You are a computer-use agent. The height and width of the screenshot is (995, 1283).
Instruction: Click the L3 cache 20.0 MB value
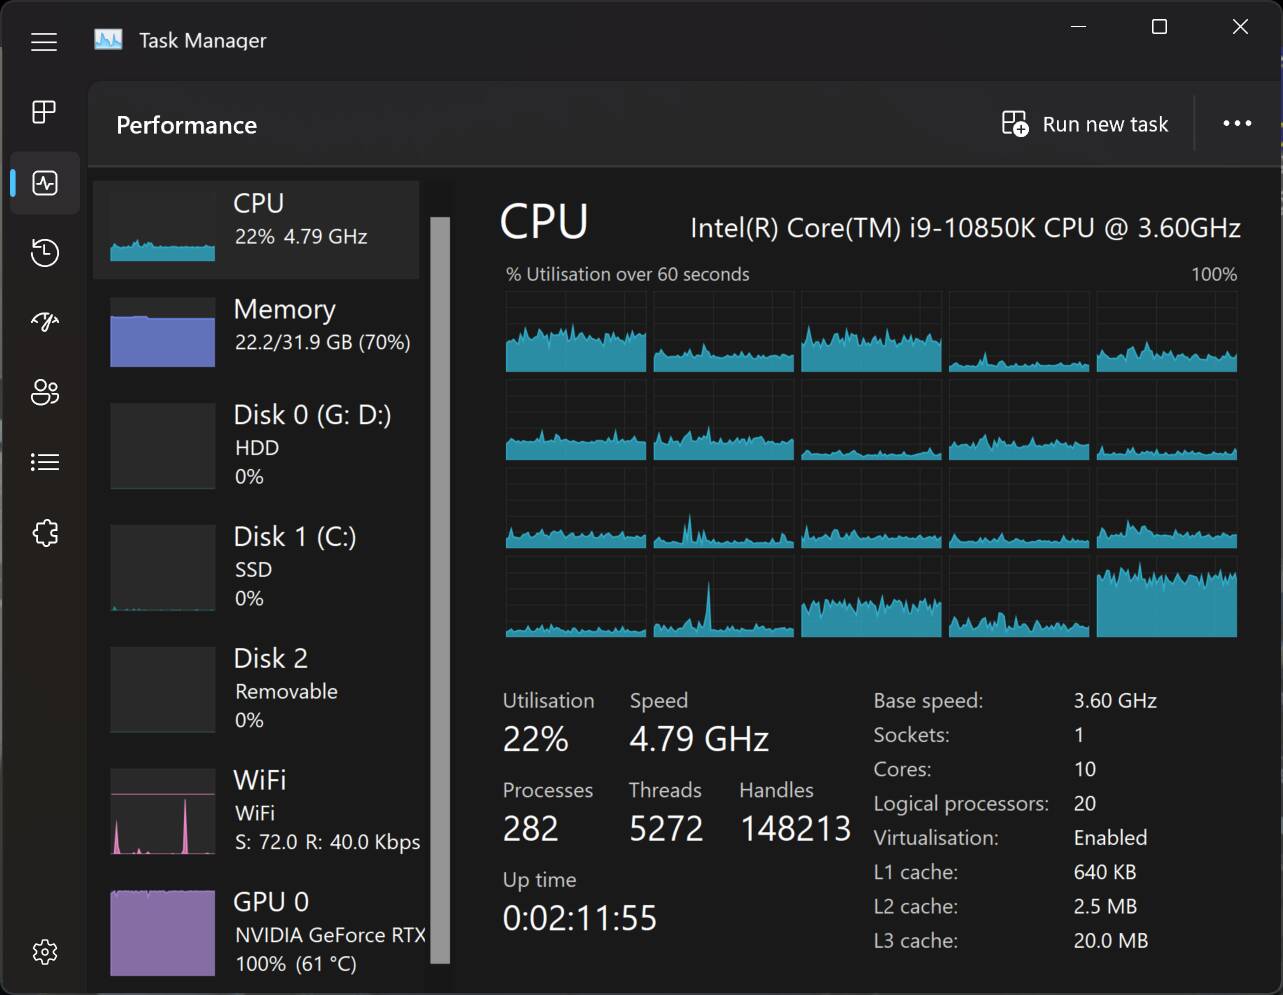click(1111, 941)
